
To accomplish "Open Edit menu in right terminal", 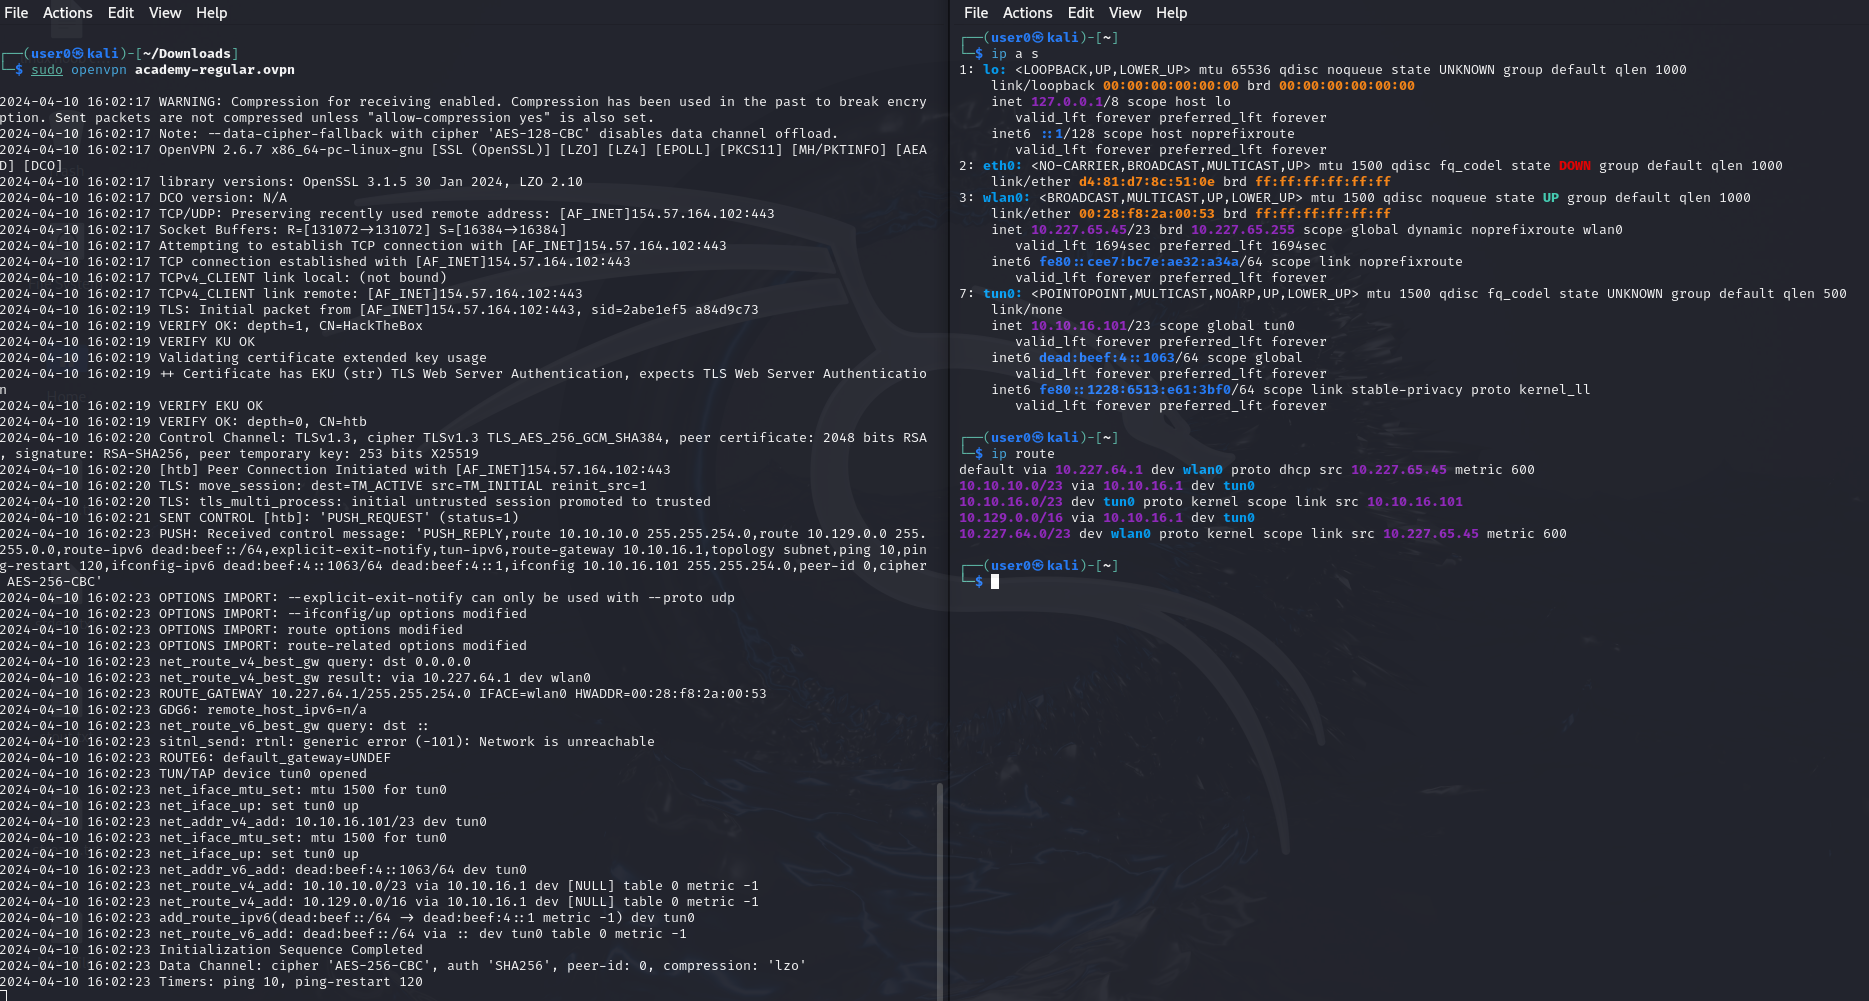I will [1081, 13].
